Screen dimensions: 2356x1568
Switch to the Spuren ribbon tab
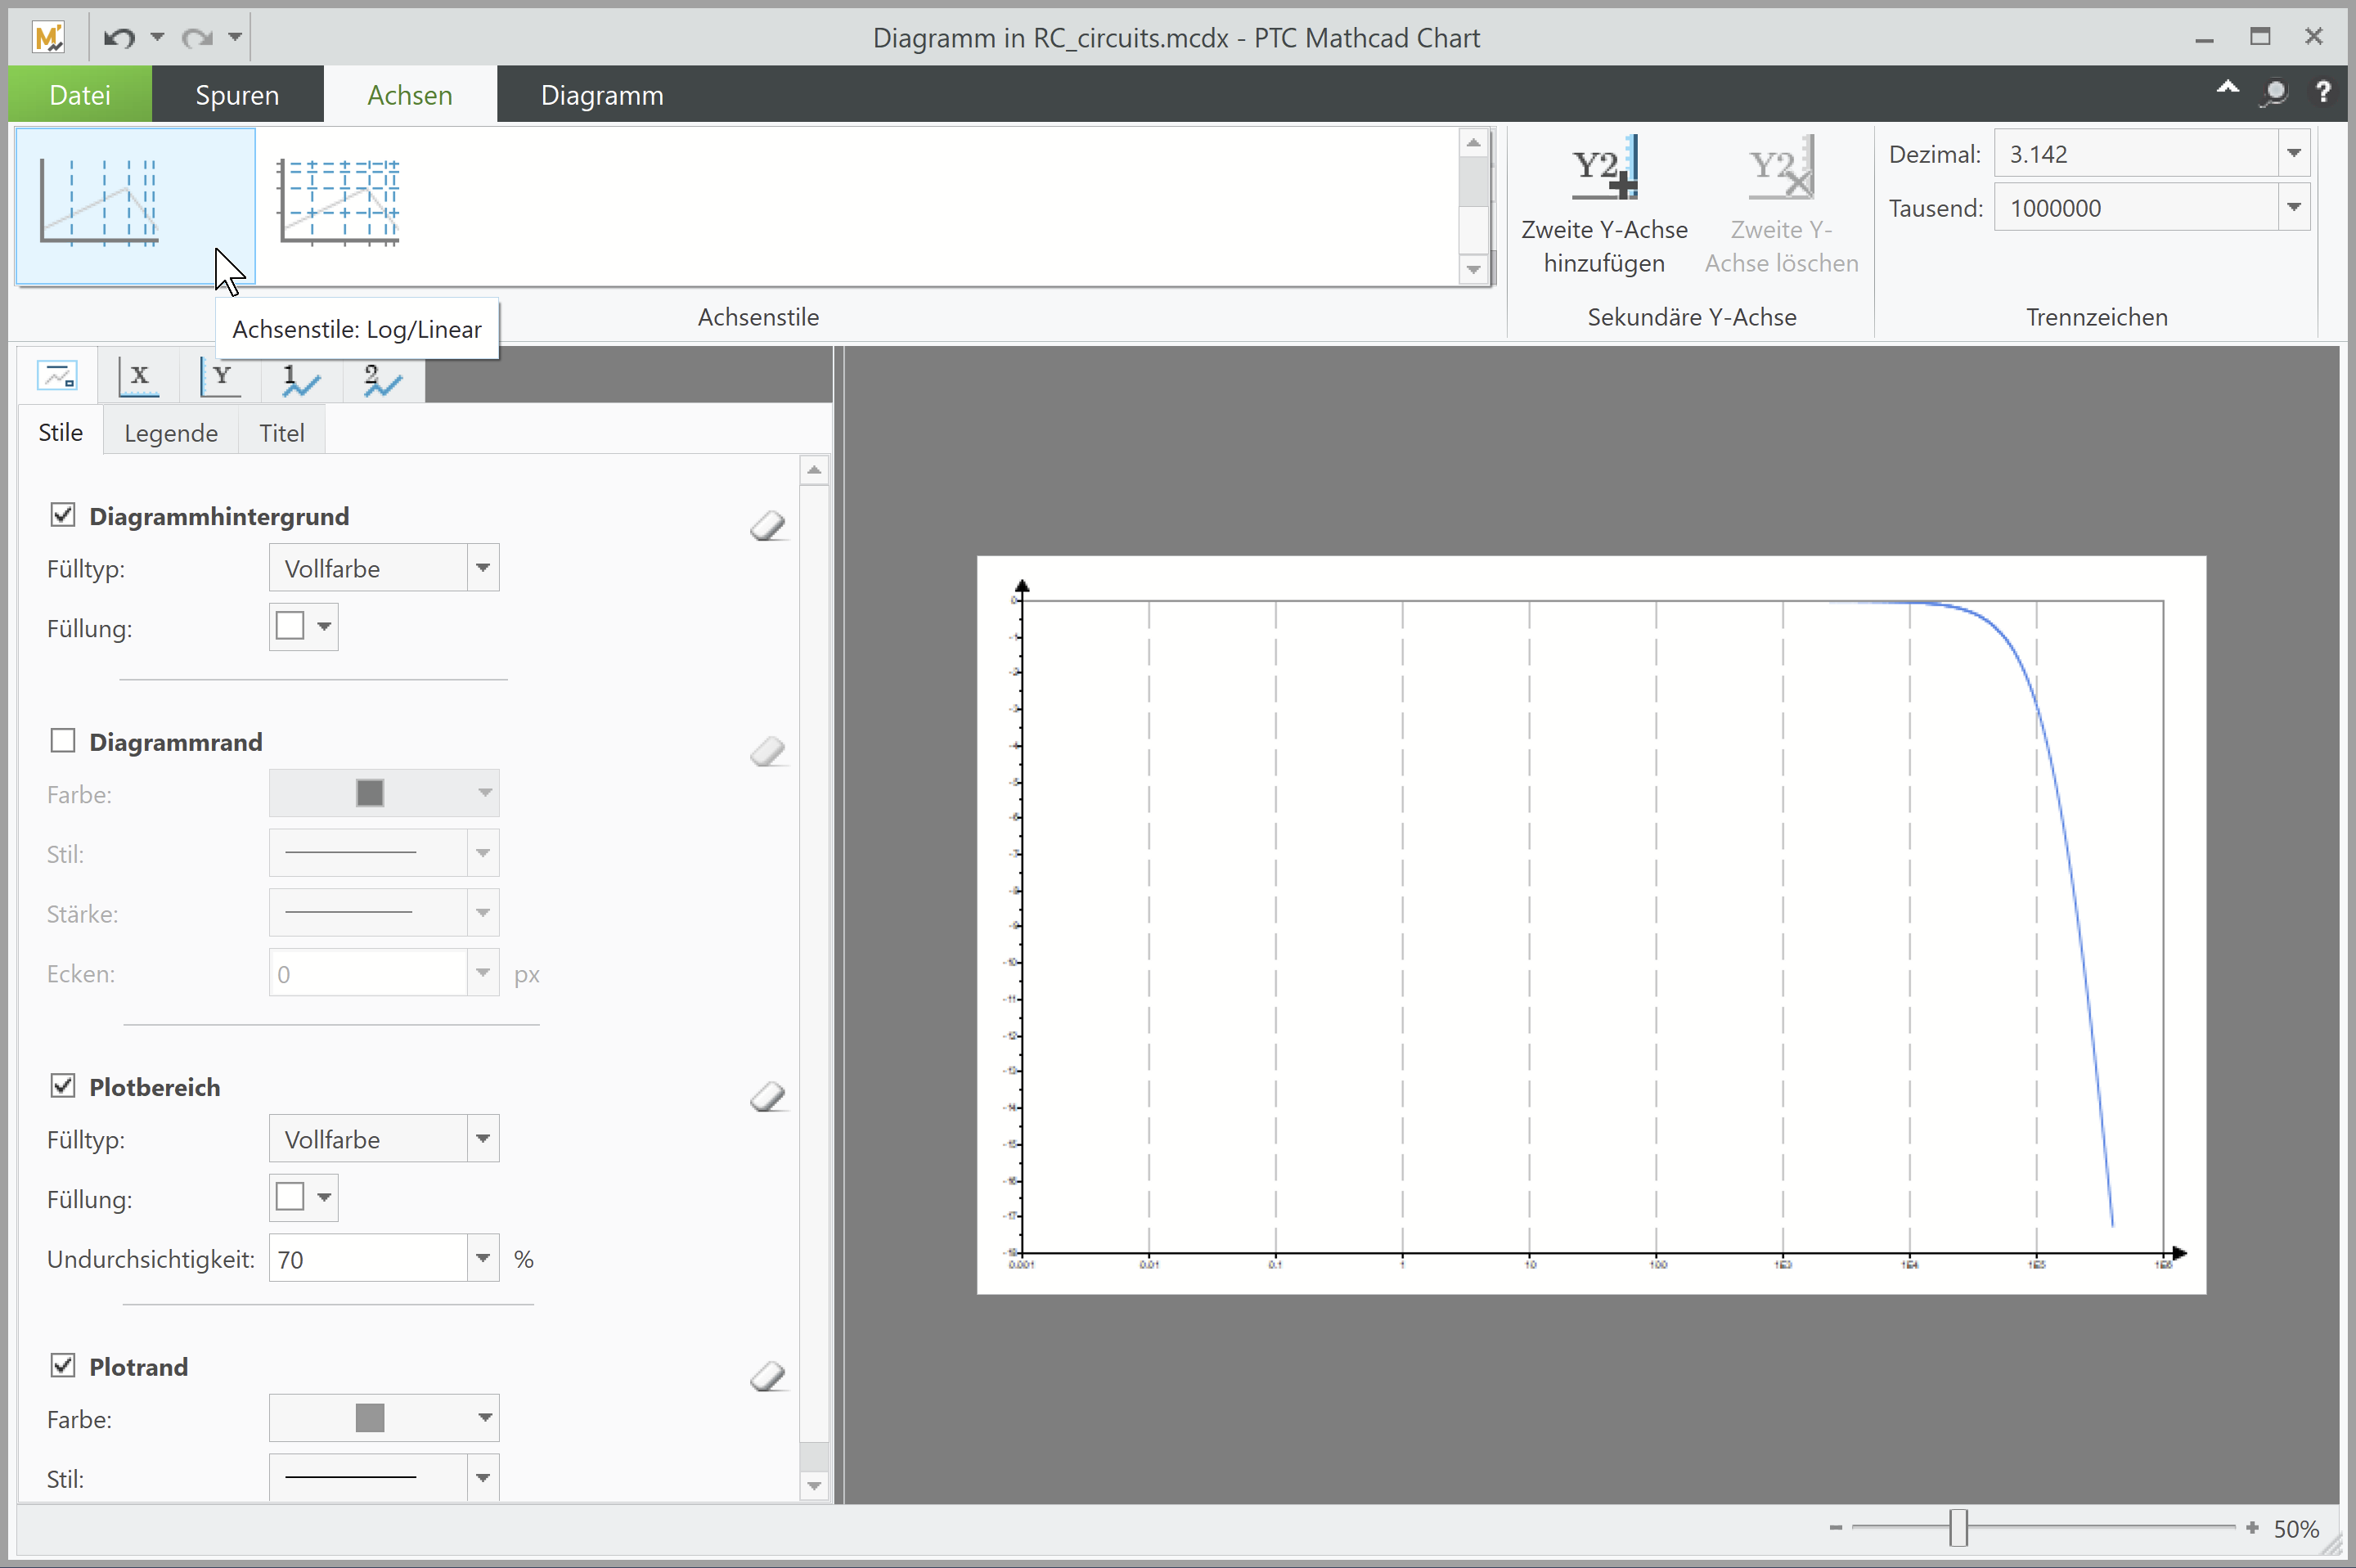tap(236, 94)
